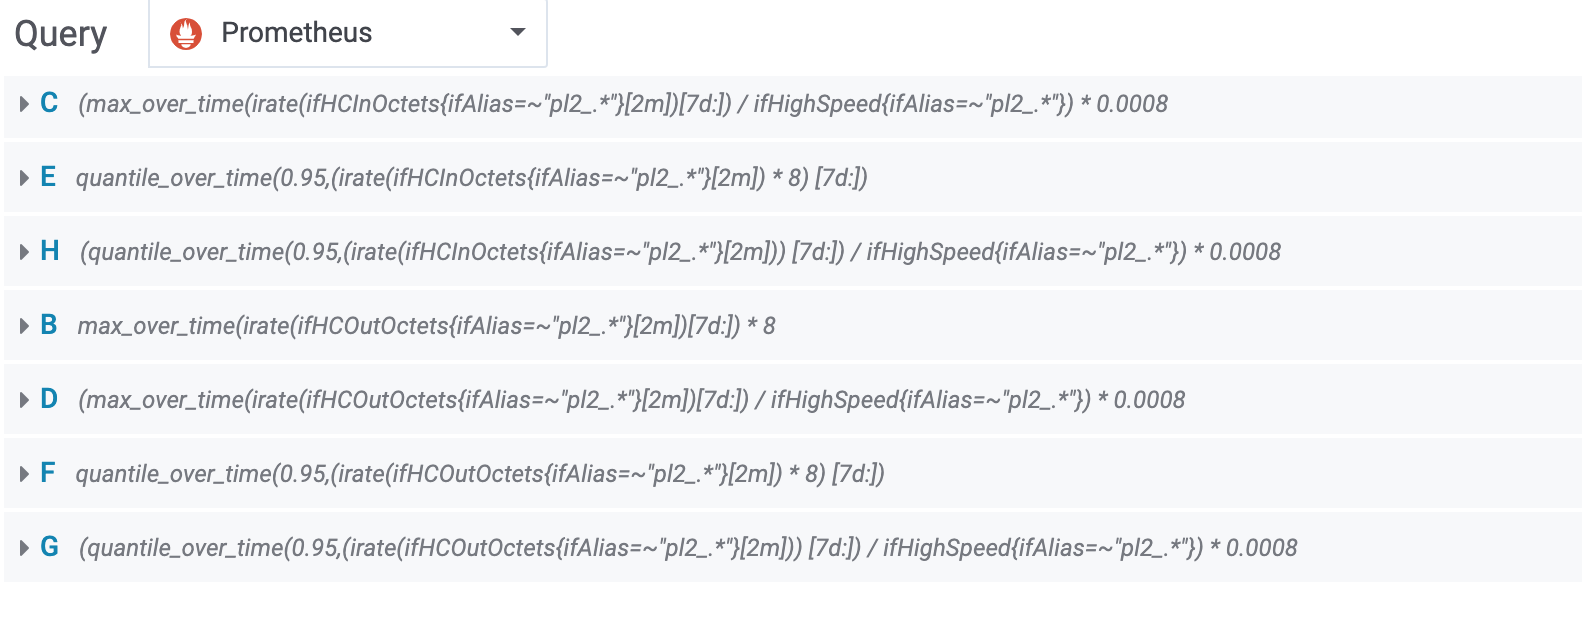Click the Query tab heading
The height and width of the screenshot is (618, 1582).
pyautogui.click(x=60, y=35)
